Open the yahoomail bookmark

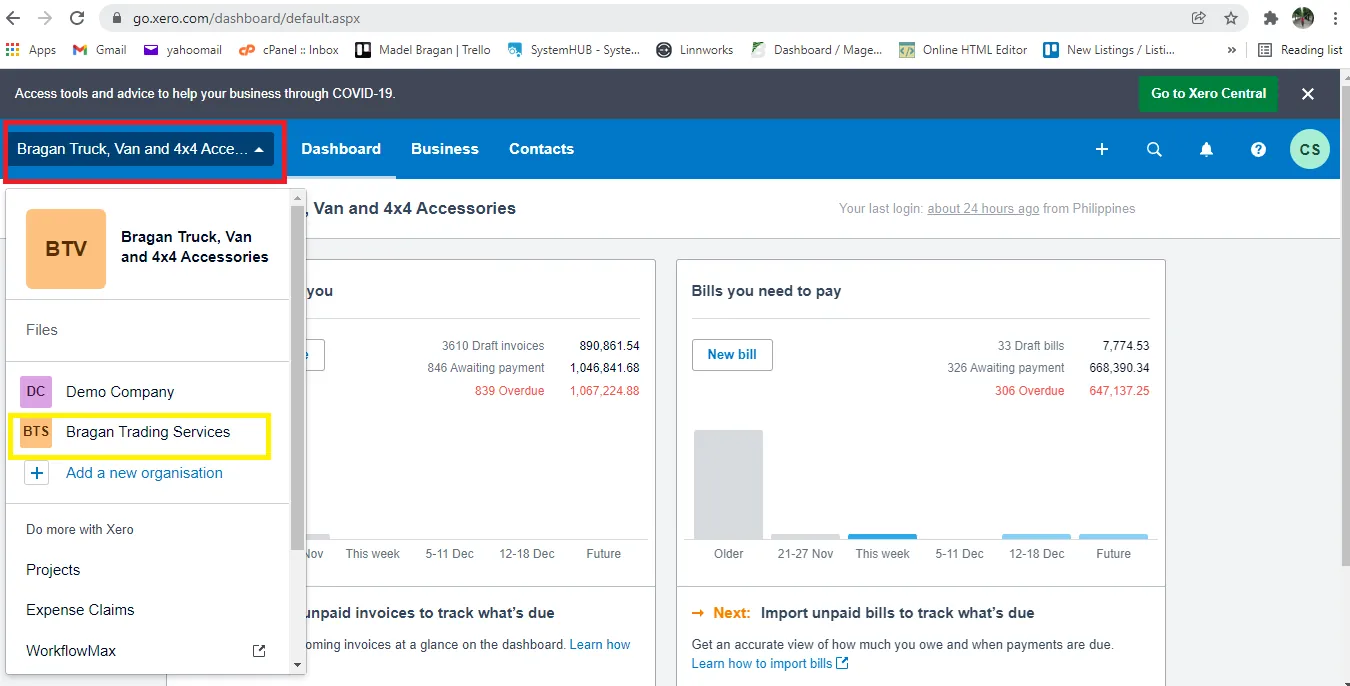(183, 50)
